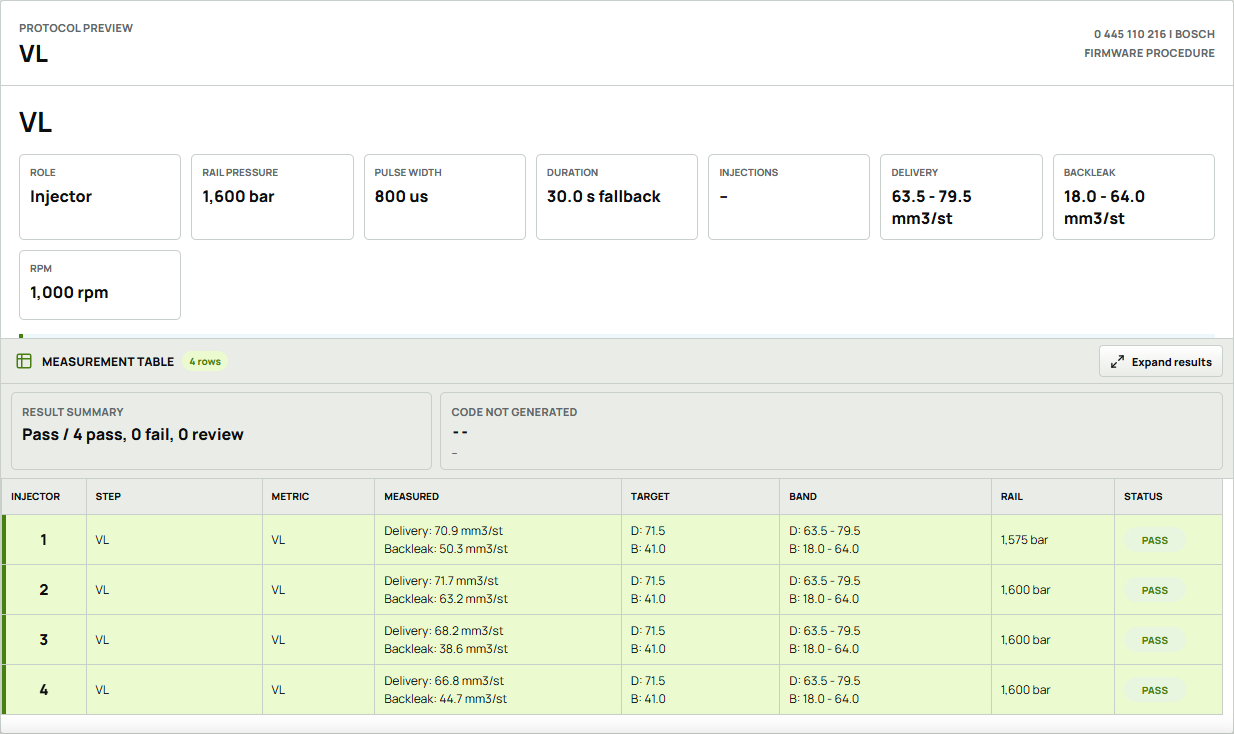This screenshot has height=734, width=1234.
Task: Click injector 4 rail value 1,600 bar
Action: [x=1025, y=690]
